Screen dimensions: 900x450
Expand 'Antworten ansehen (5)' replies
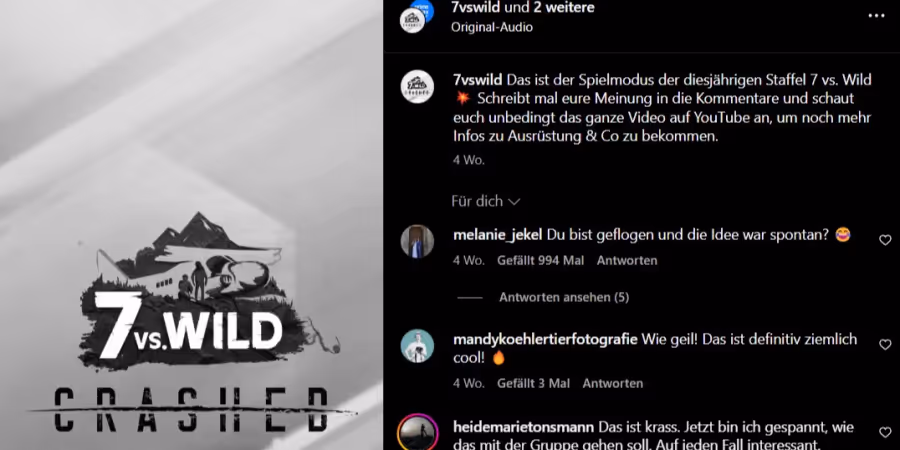point(564,297)
